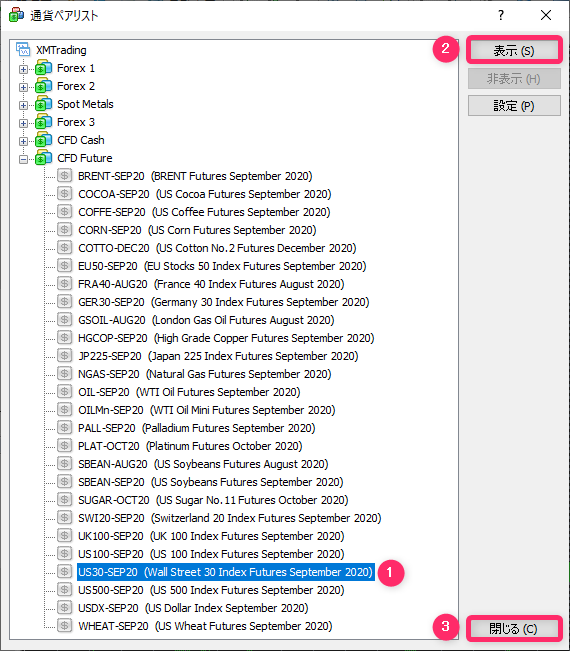Select the CFD Cash tree label
The height and width of the screenshot is (651, 570).
pyautogui.click(x=81, y=140)
